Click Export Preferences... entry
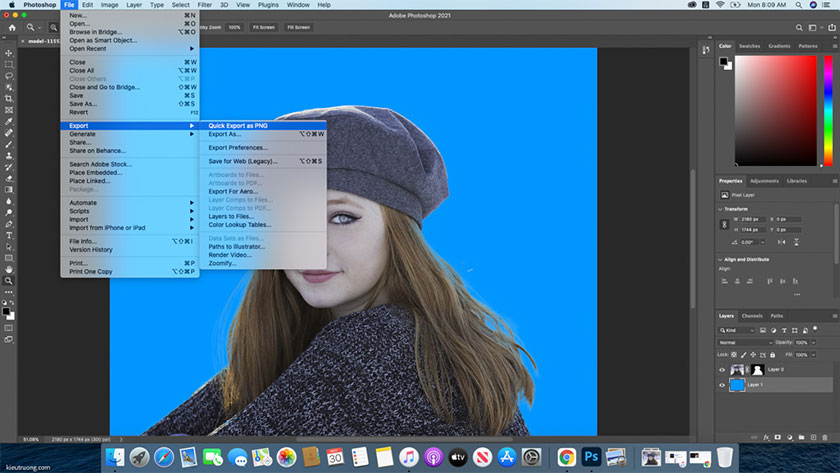The width and height of the screenshot is (840, 473). point(263,147)
